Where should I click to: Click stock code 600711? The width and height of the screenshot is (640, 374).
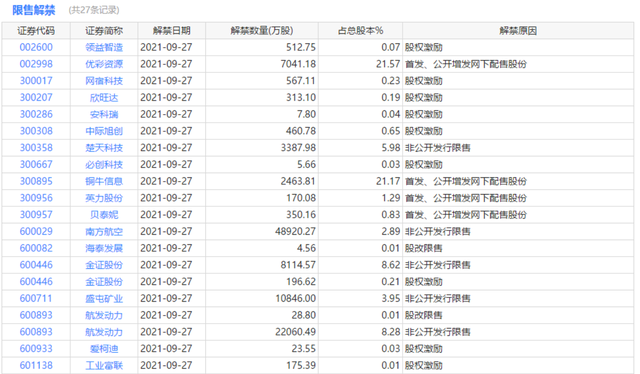click(x=36, y=298)
